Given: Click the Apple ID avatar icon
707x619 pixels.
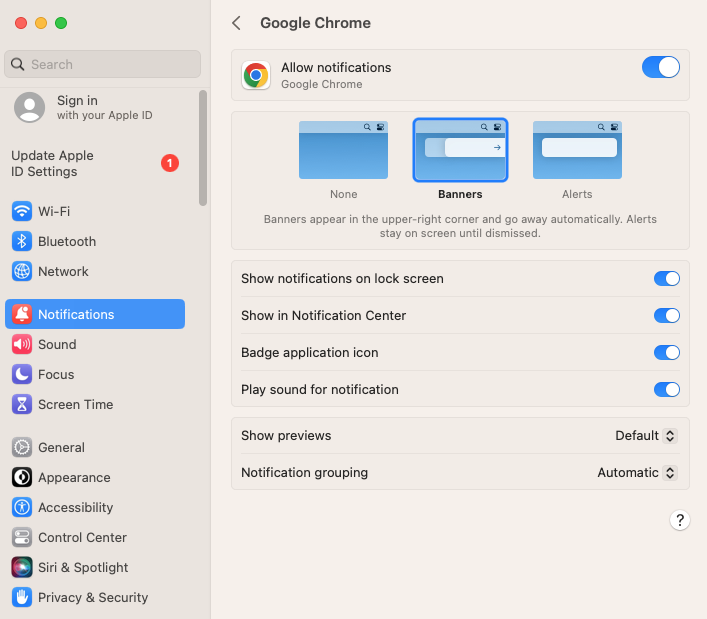Looking at the screenshot, I should (29, 107).
